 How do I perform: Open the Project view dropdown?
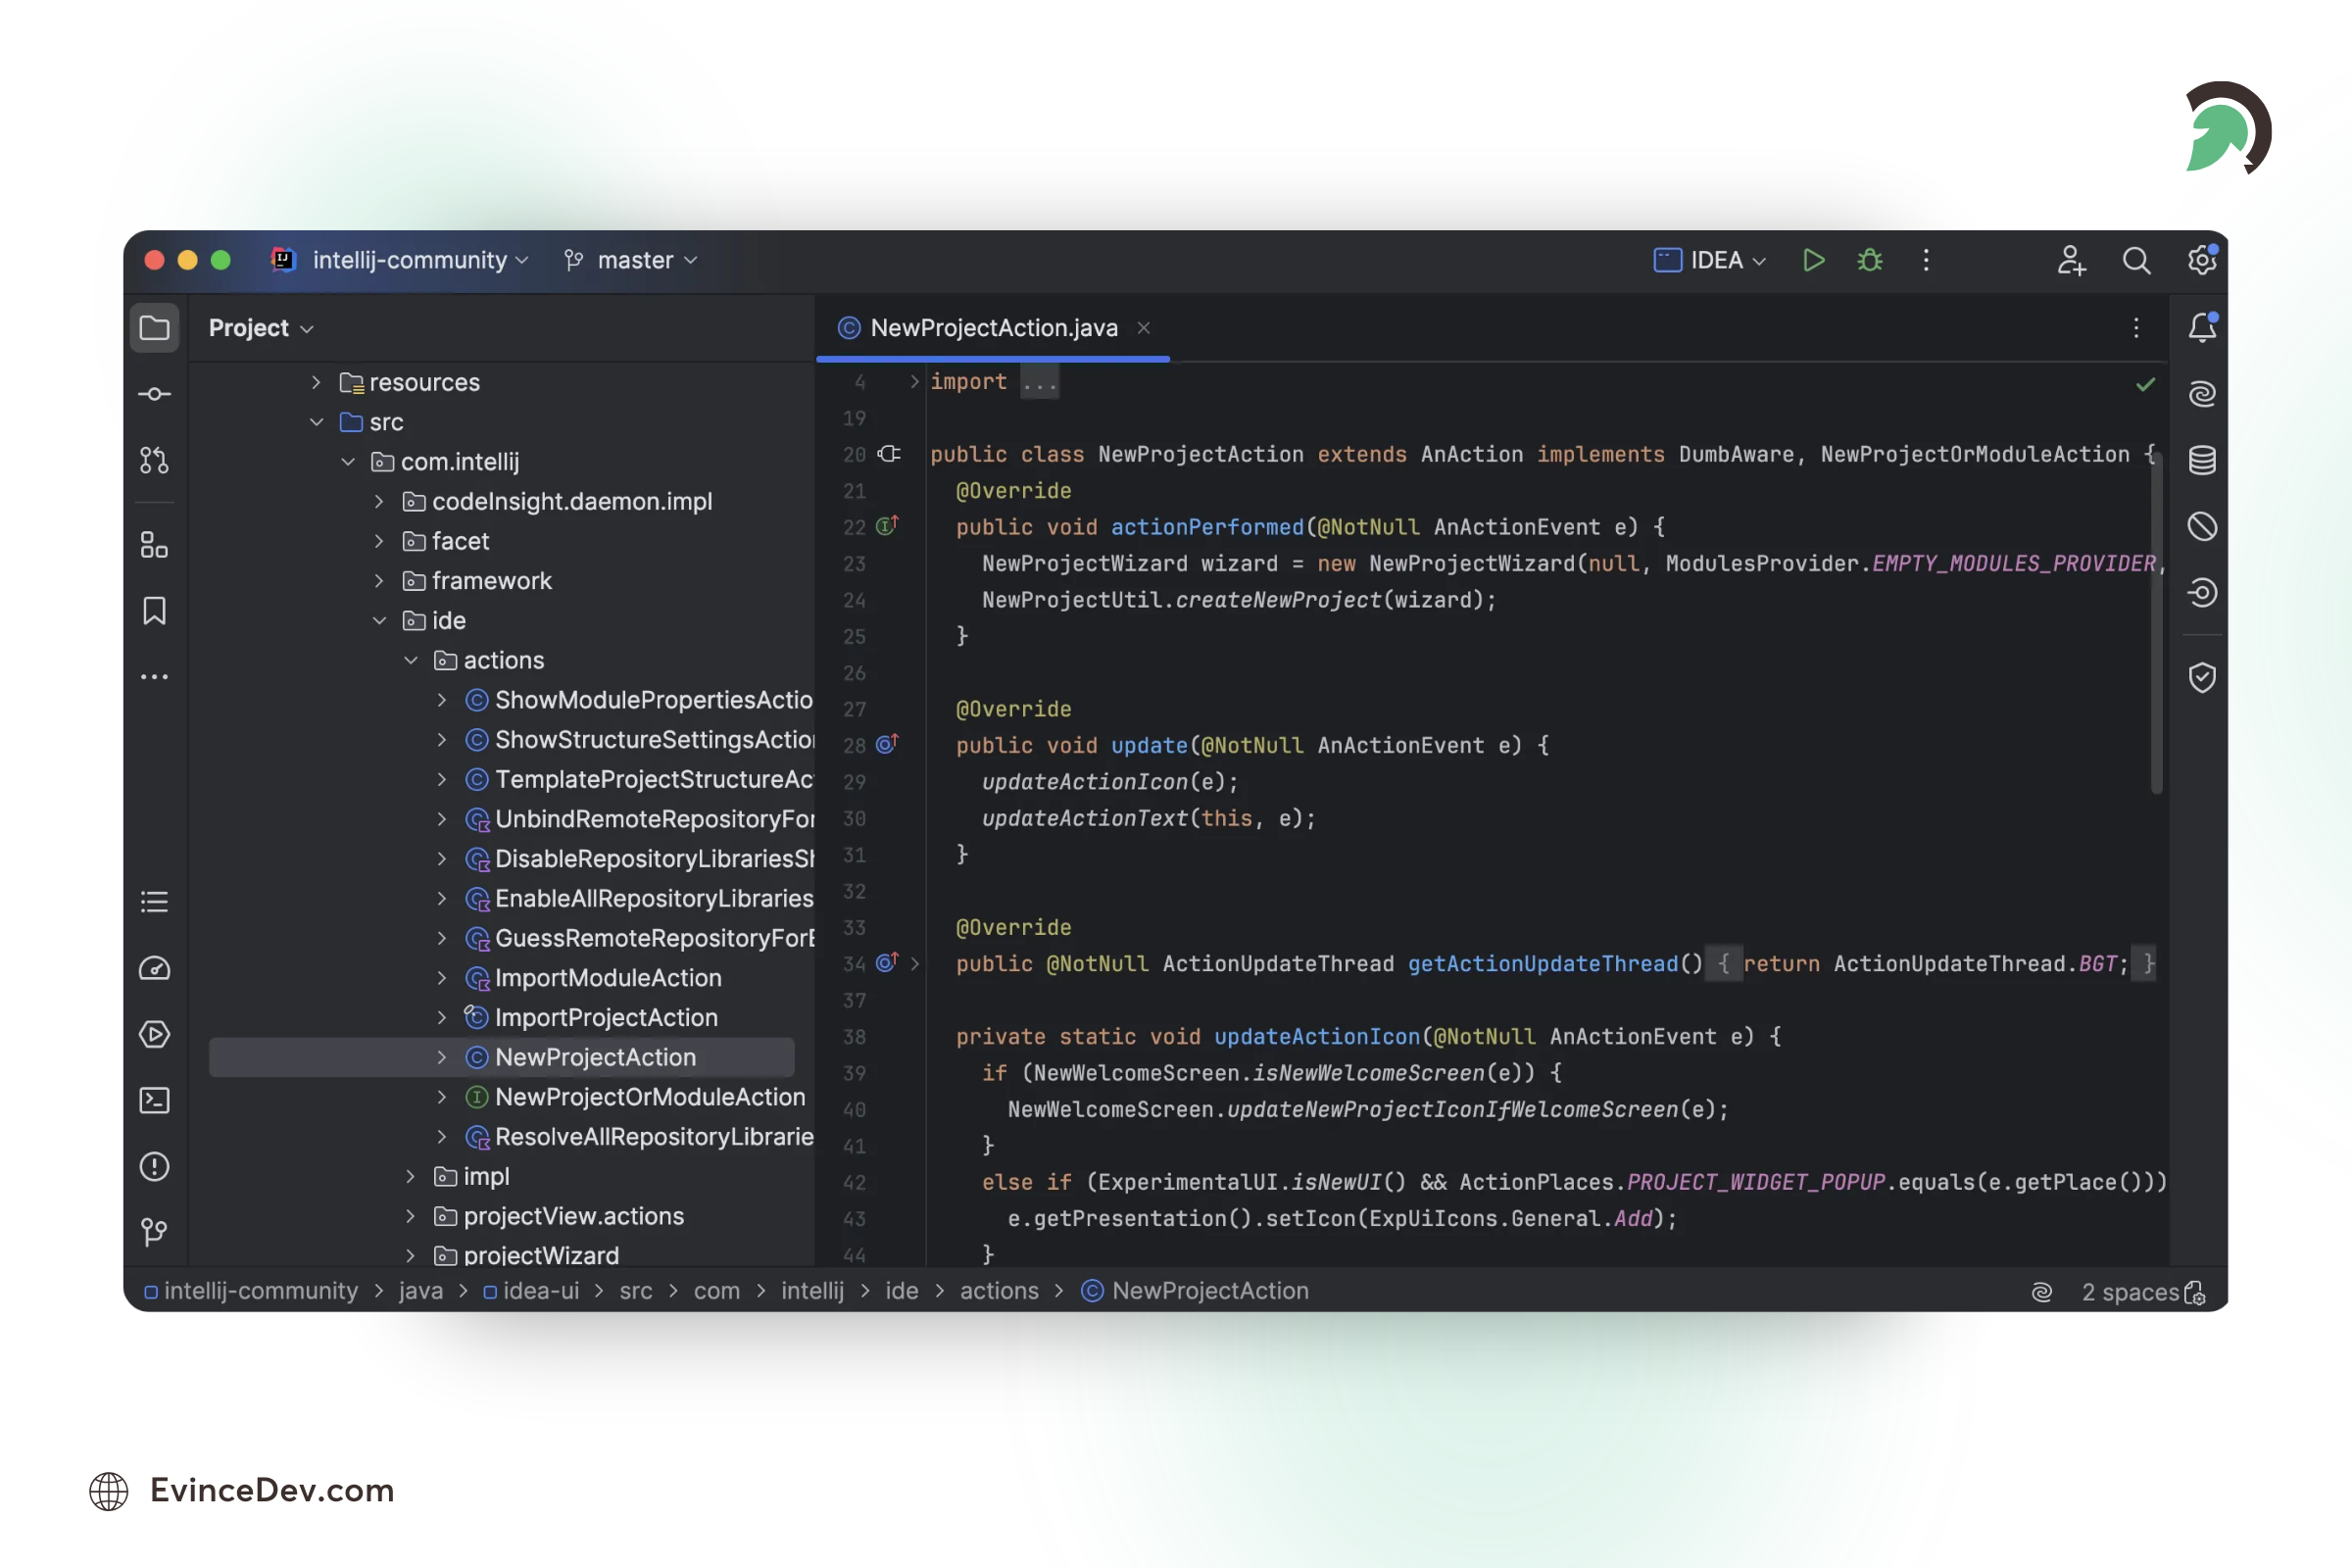point(261,328)
